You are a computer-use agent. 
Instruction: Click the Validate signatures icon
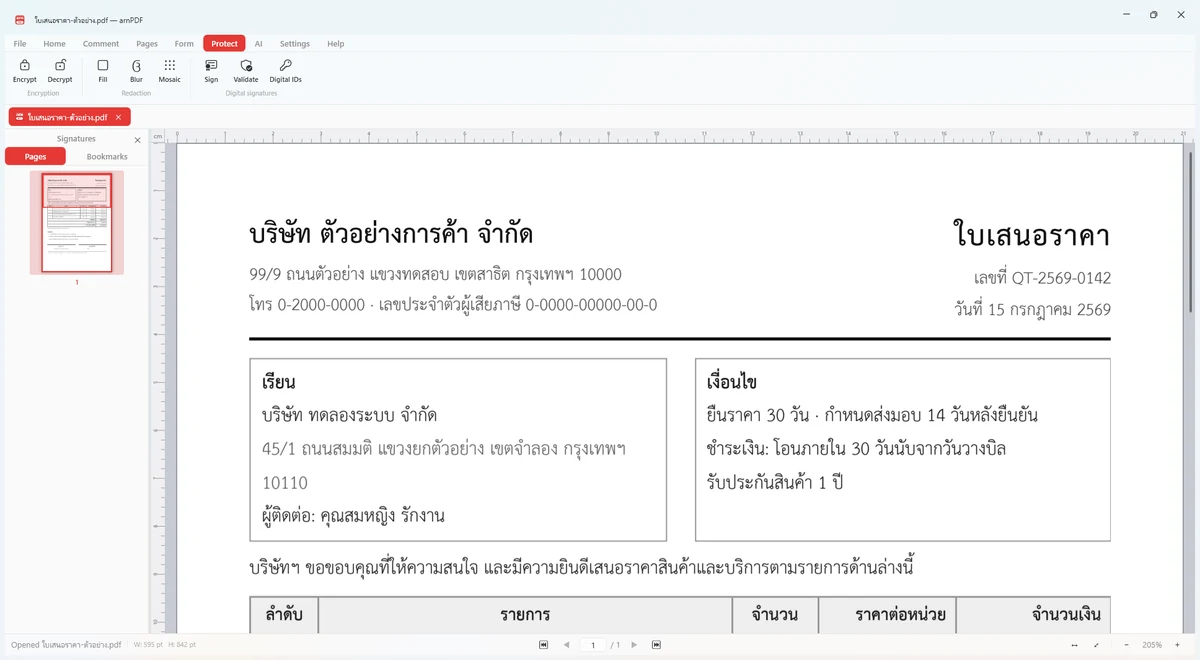(246, 70)
